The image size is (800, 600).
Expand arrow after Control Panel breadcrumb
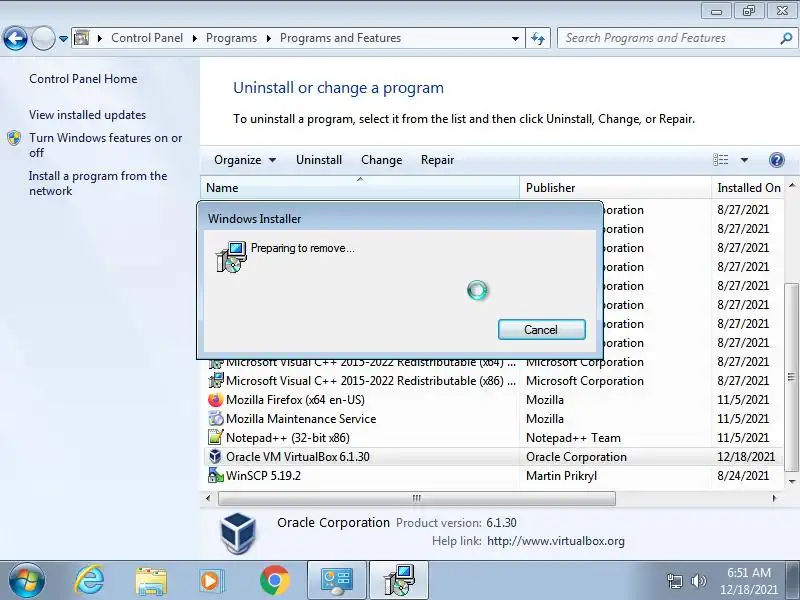point(195,38)
